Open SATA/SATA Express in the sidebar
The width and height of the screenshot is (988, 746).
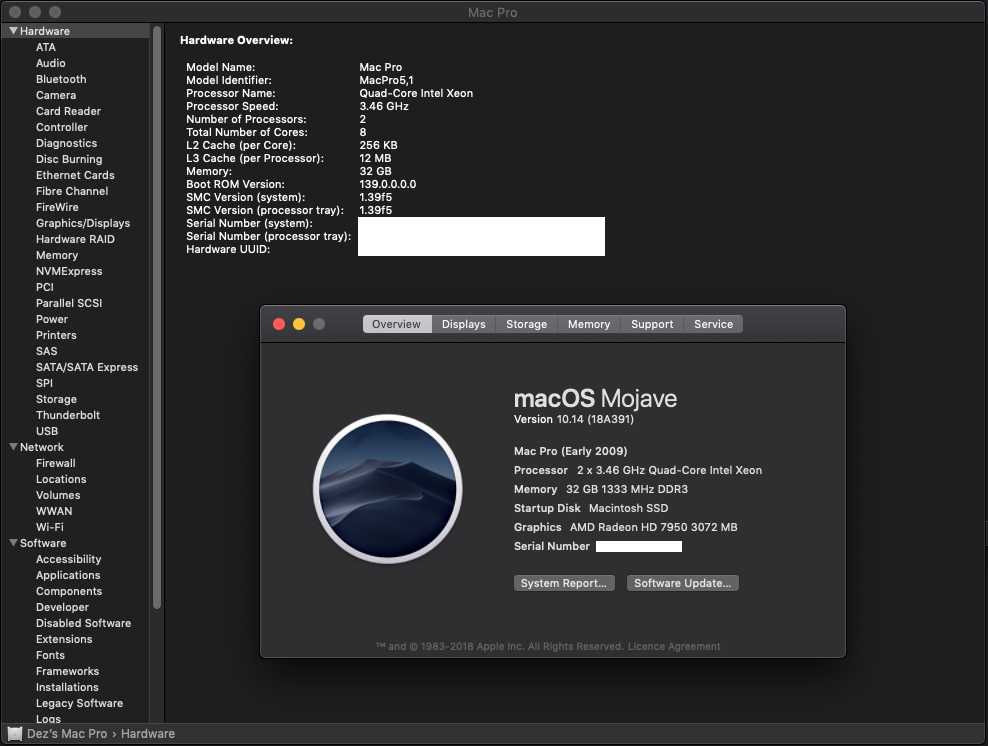tap(87, 367)
